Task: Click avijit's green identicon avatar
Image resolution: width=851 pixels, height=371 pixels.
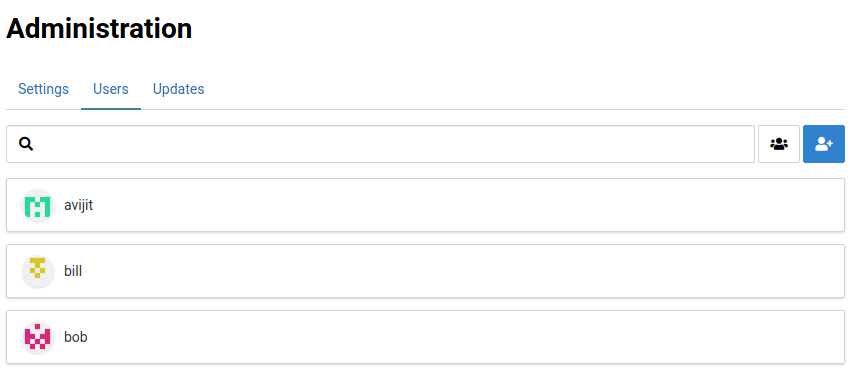Action: pyautogui.click(x=38, y=206)
